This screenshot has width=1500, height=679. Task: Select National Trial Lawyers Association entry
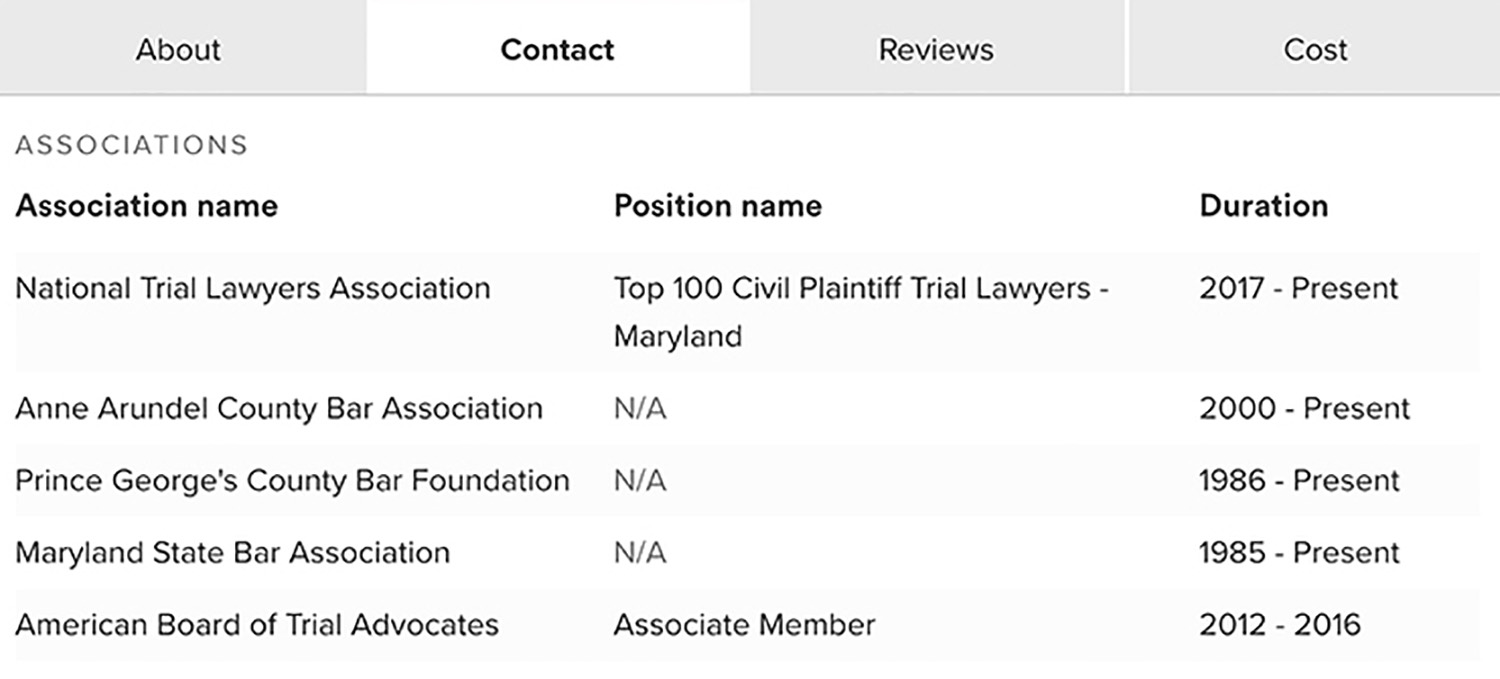tap(253, 289)
